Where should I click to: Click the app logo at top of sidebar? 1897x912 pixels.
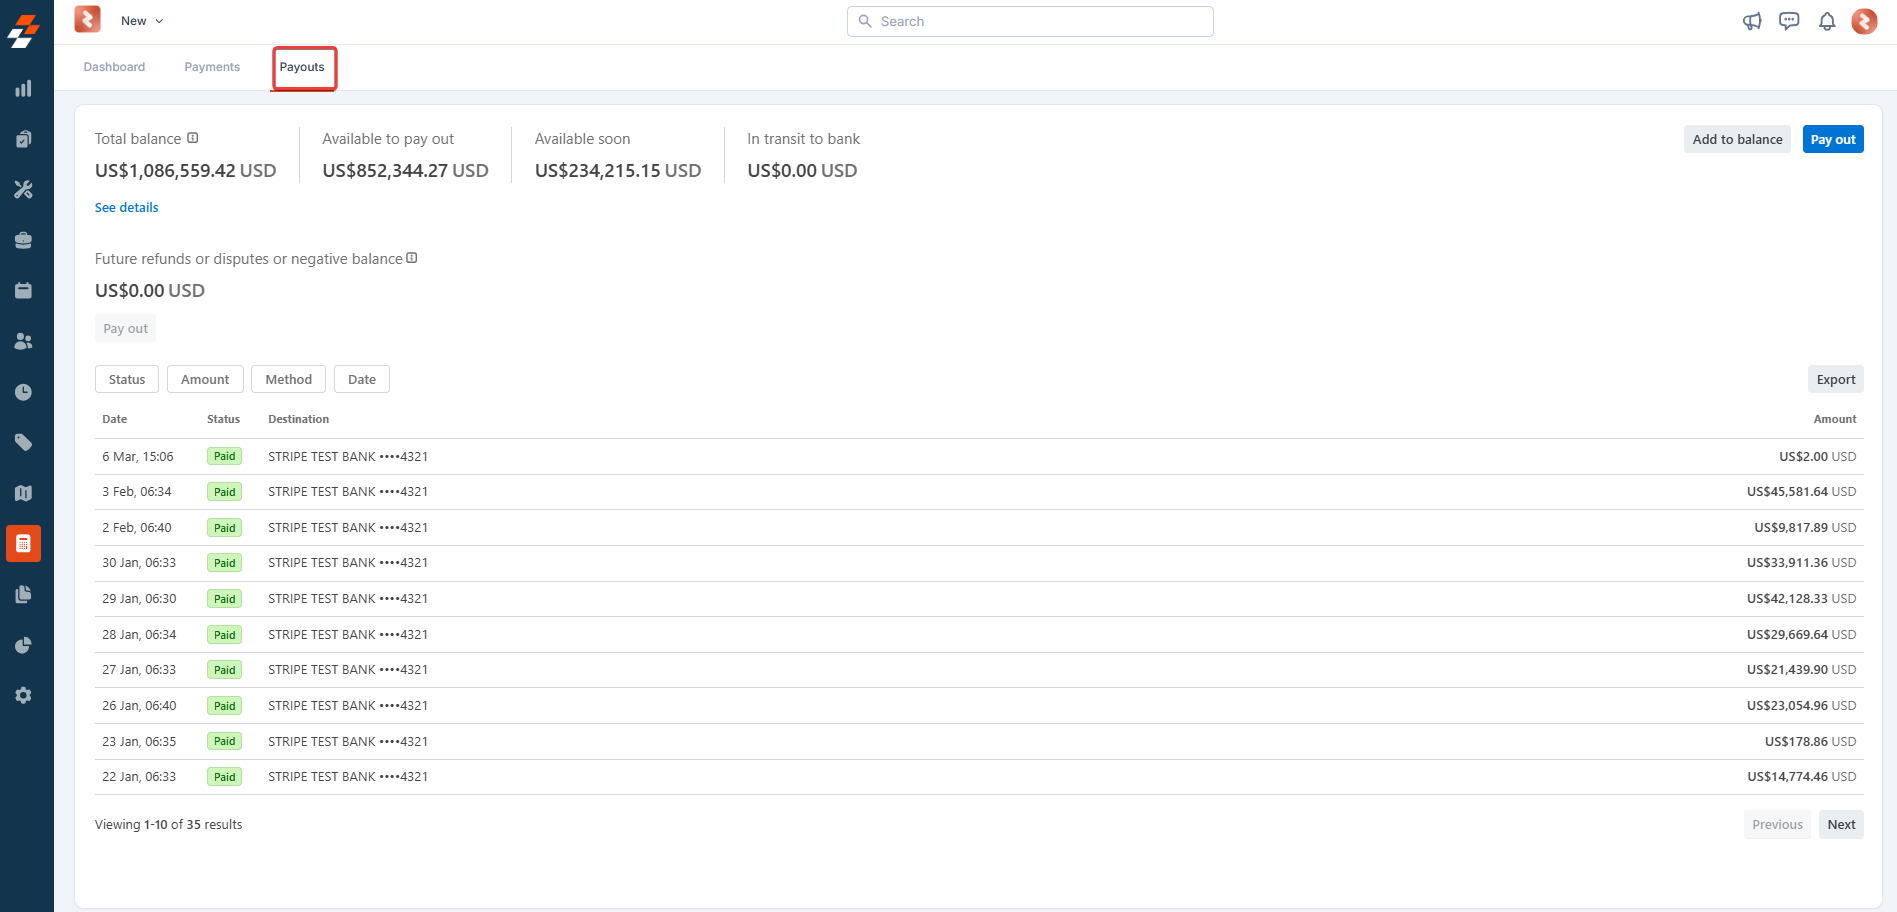[x=23, y=31]
